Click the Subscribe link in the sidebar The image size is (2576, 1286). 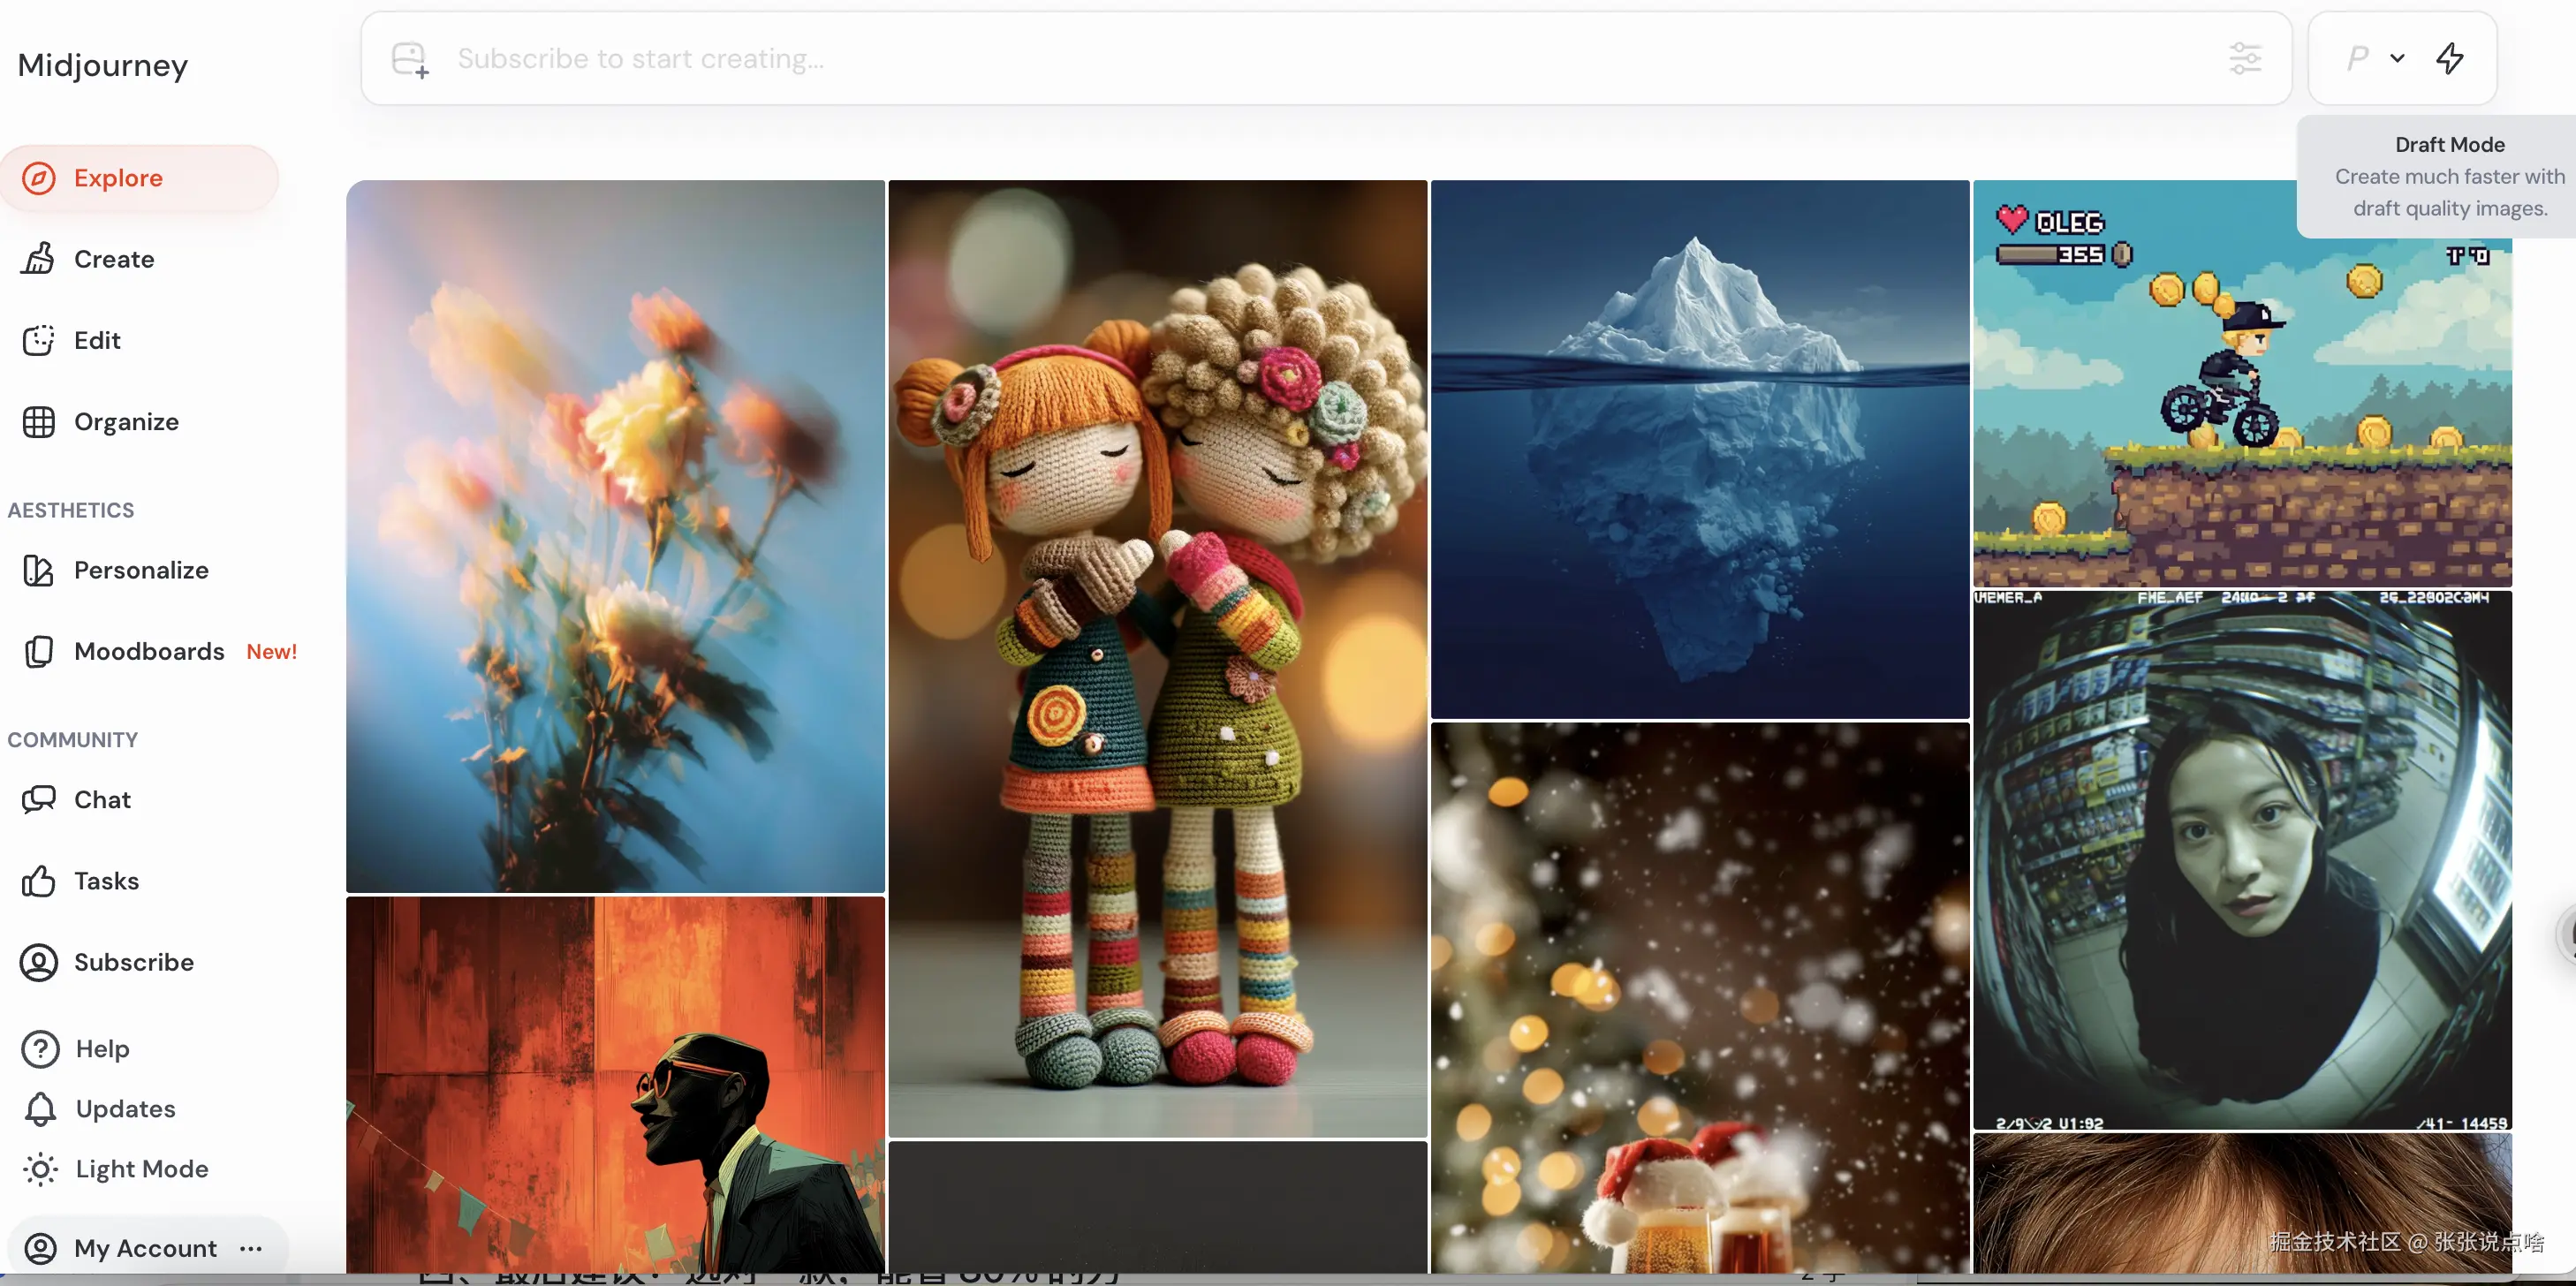point(133,962)
